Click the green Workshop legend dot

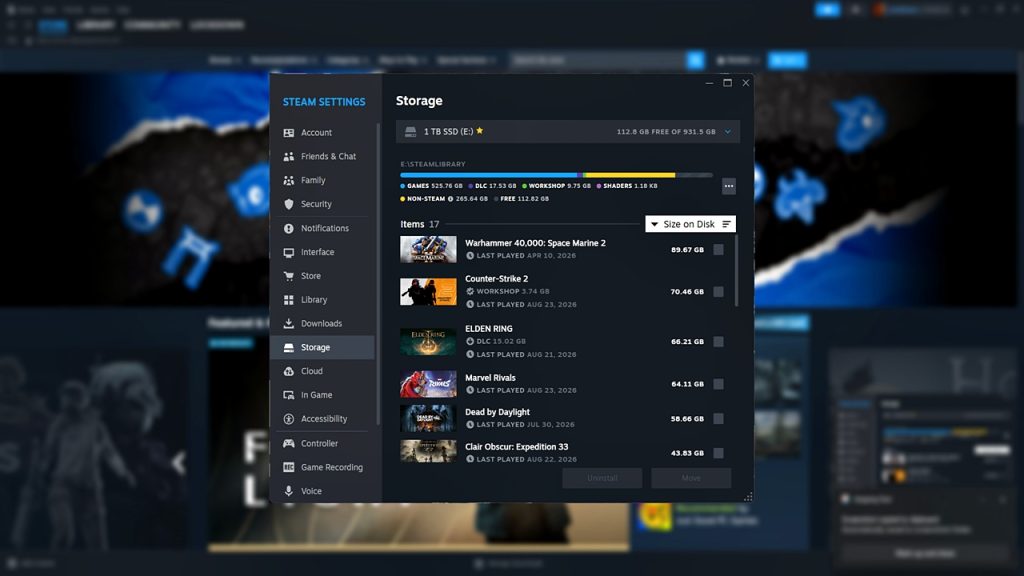tap(524, 186)
